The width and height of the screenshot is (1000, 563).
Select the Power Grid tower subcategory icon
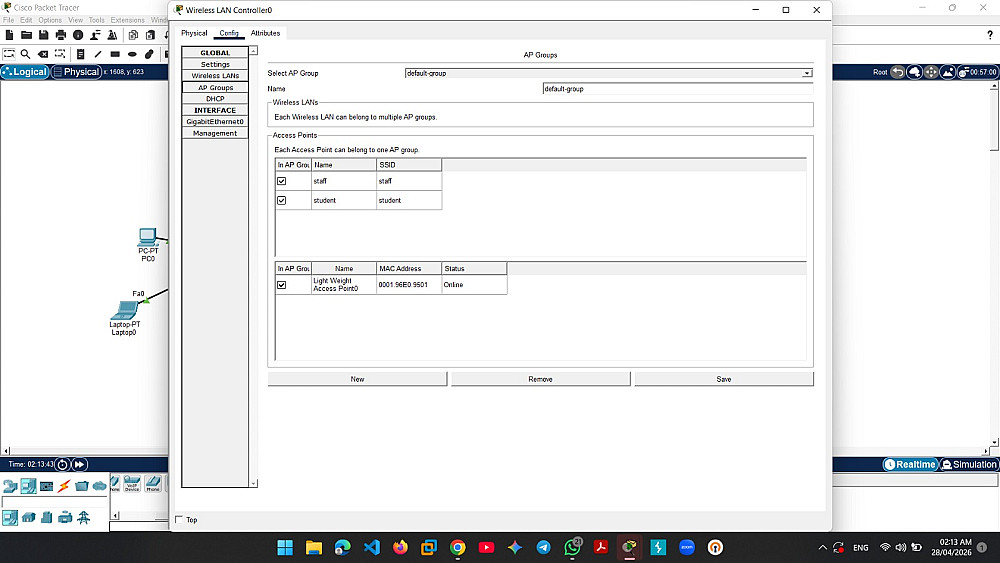tap(84, 518)
